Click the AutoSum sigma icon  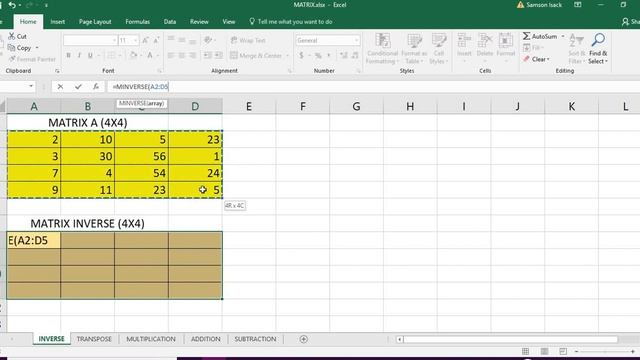(527, 36)
